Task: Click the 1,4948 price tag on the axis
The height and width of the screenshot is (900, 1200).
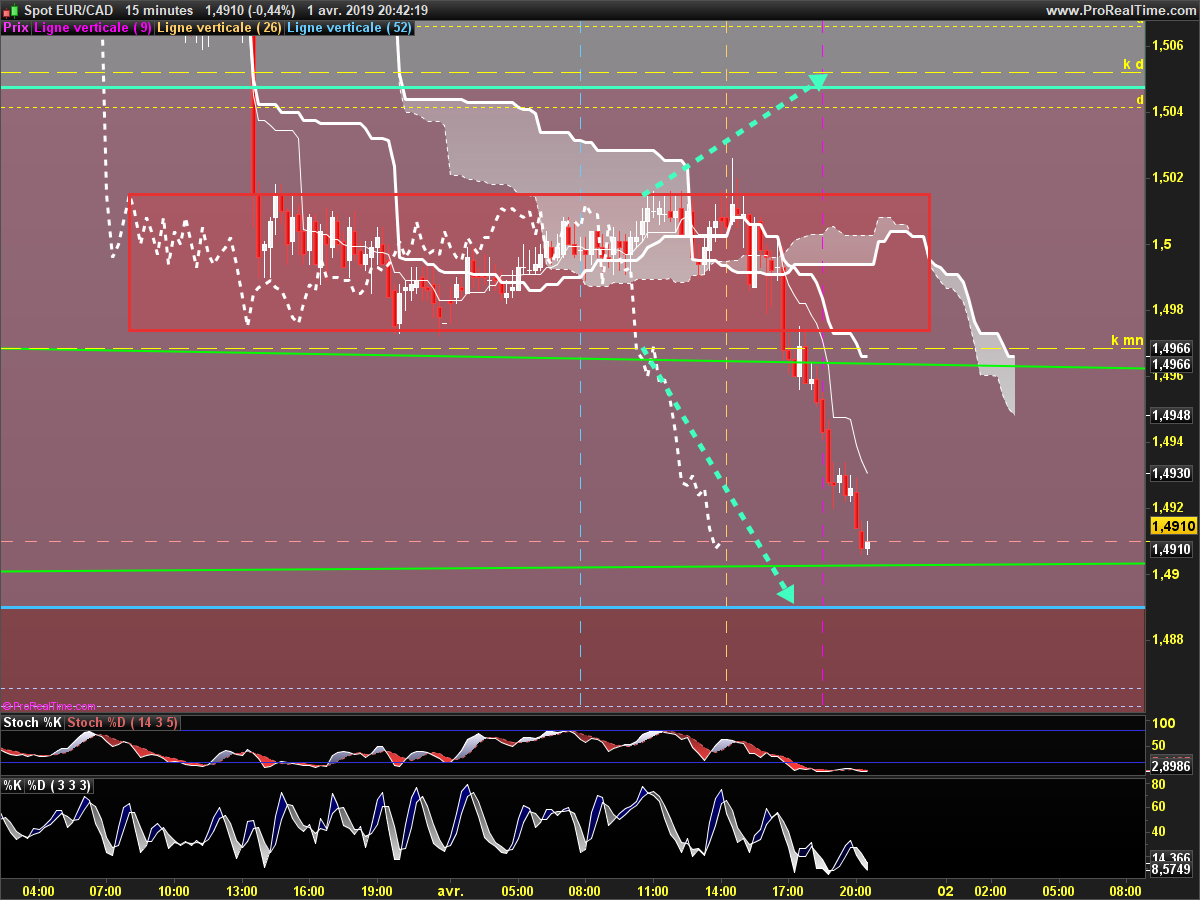Action: click(x=1171, y=414)
